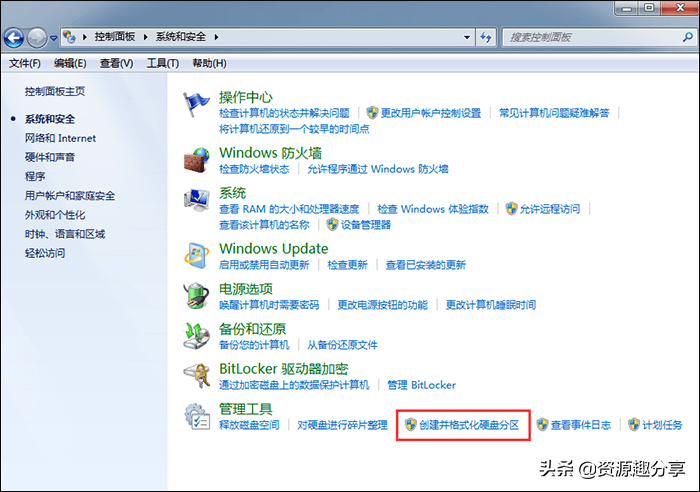Open the 文件(F) menu
Viewport: 700px width, 492px height.
25,63
